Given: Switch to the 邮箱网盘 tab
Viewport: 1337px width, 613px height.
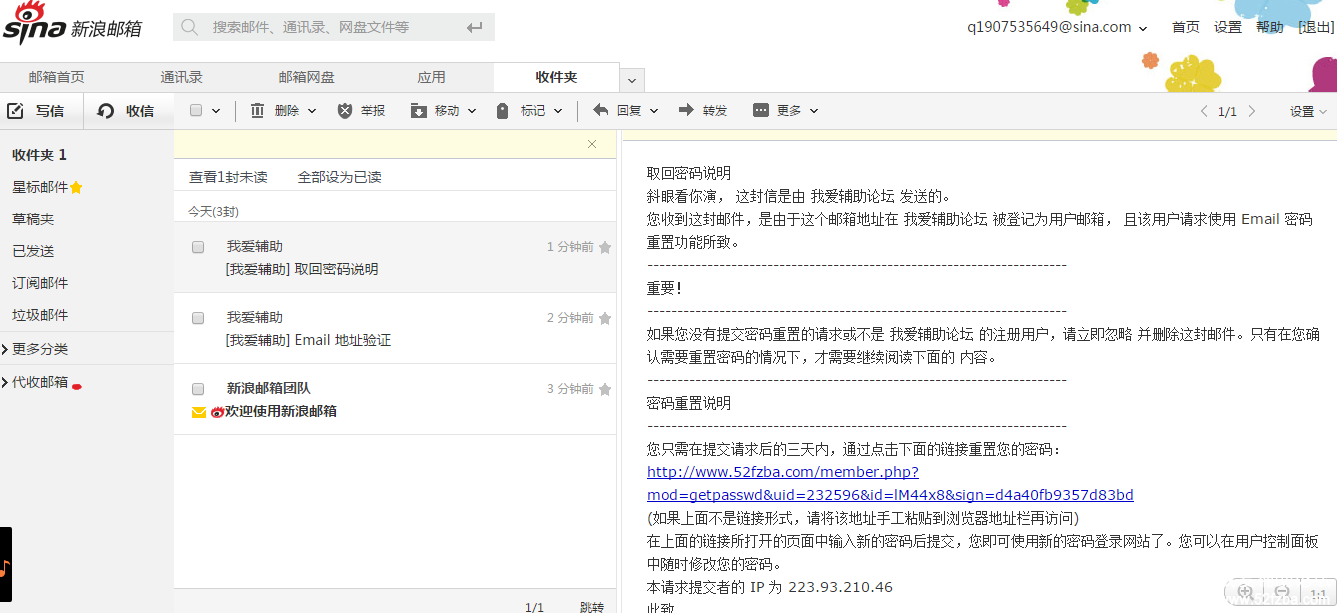Looking at the screenshot, I should (x=307, y=77).
